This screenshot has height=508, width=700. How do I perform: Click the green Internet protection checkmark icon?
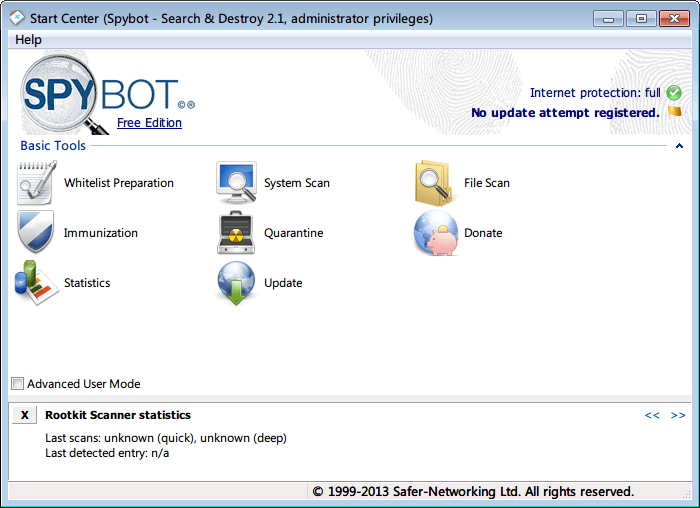pyautogui.click(x=674, y=93)
